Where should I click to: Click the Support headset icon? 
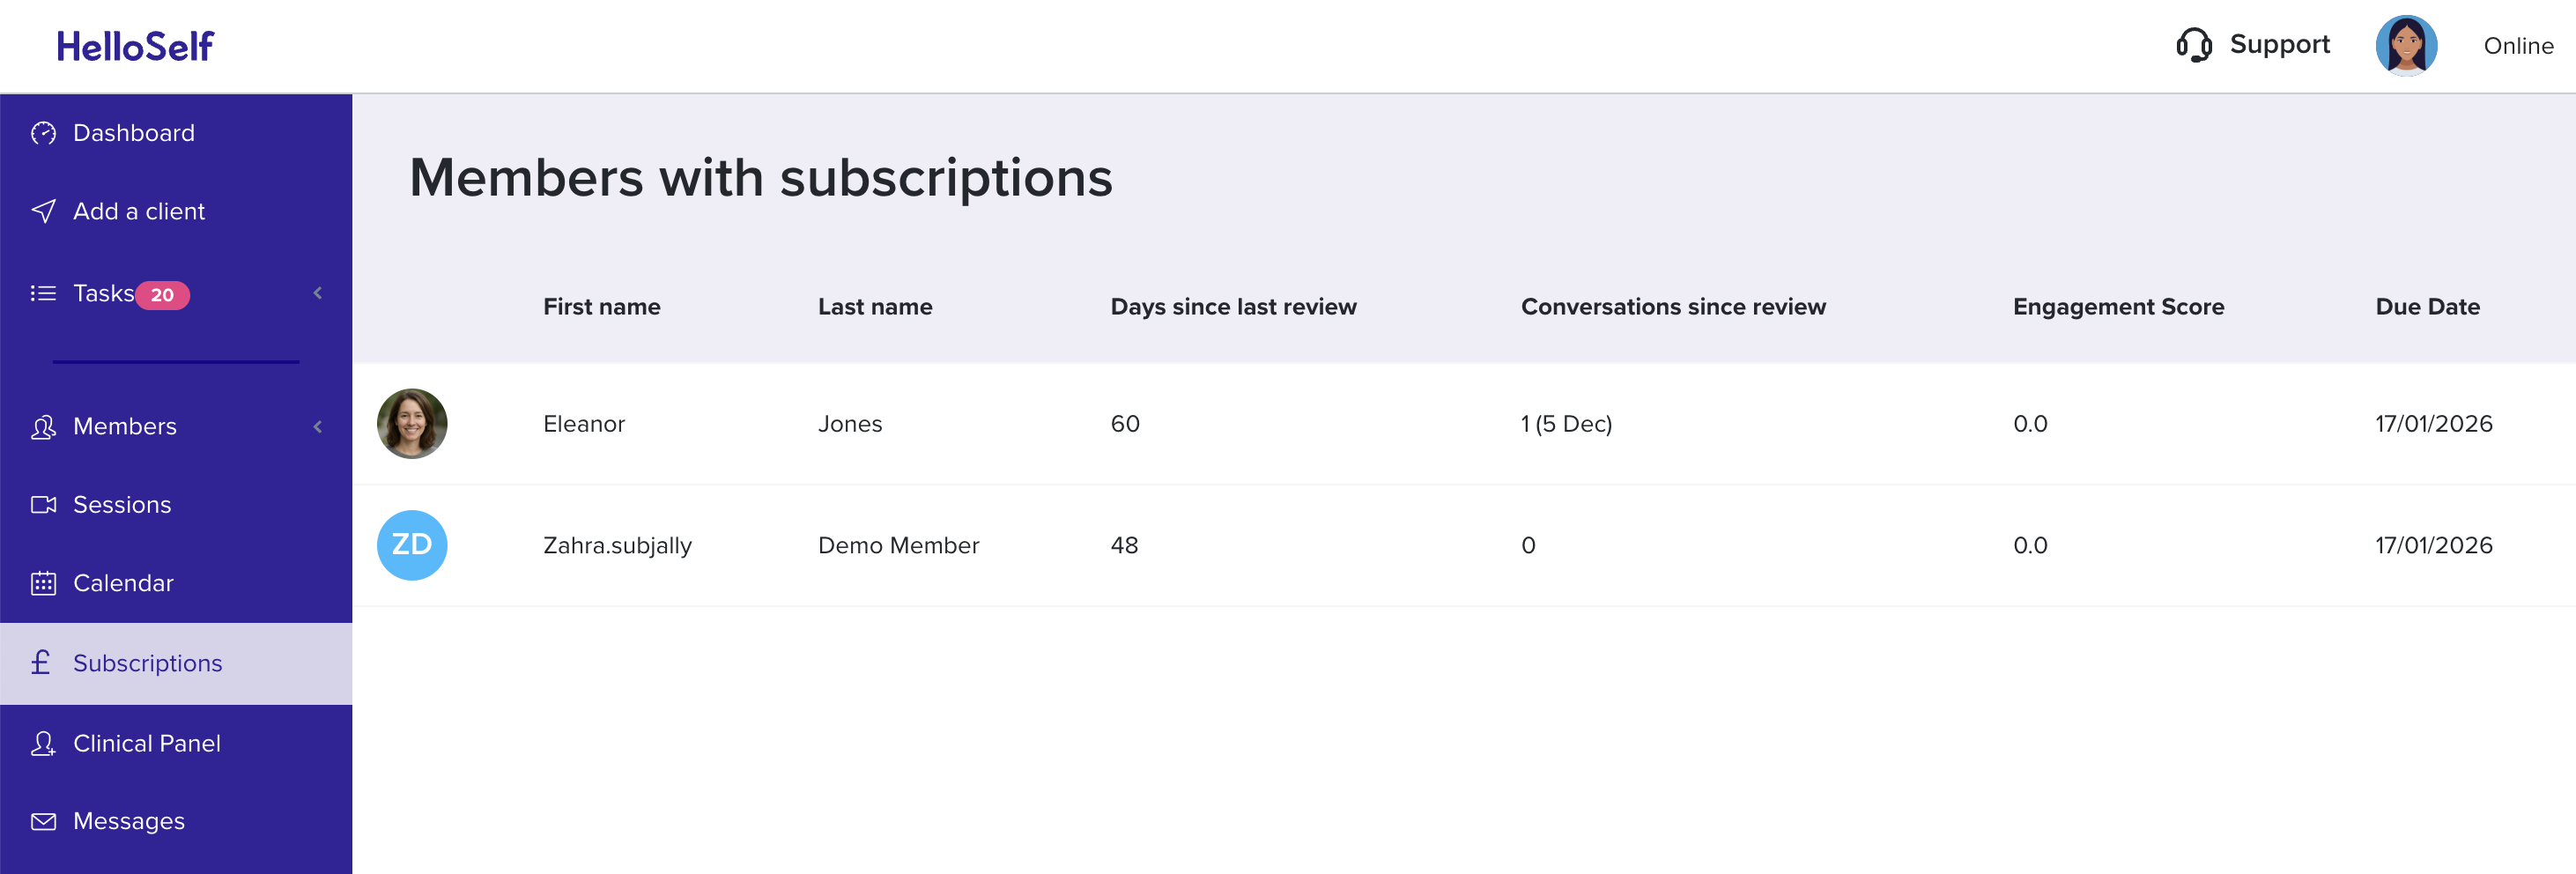click(2193, 45)
